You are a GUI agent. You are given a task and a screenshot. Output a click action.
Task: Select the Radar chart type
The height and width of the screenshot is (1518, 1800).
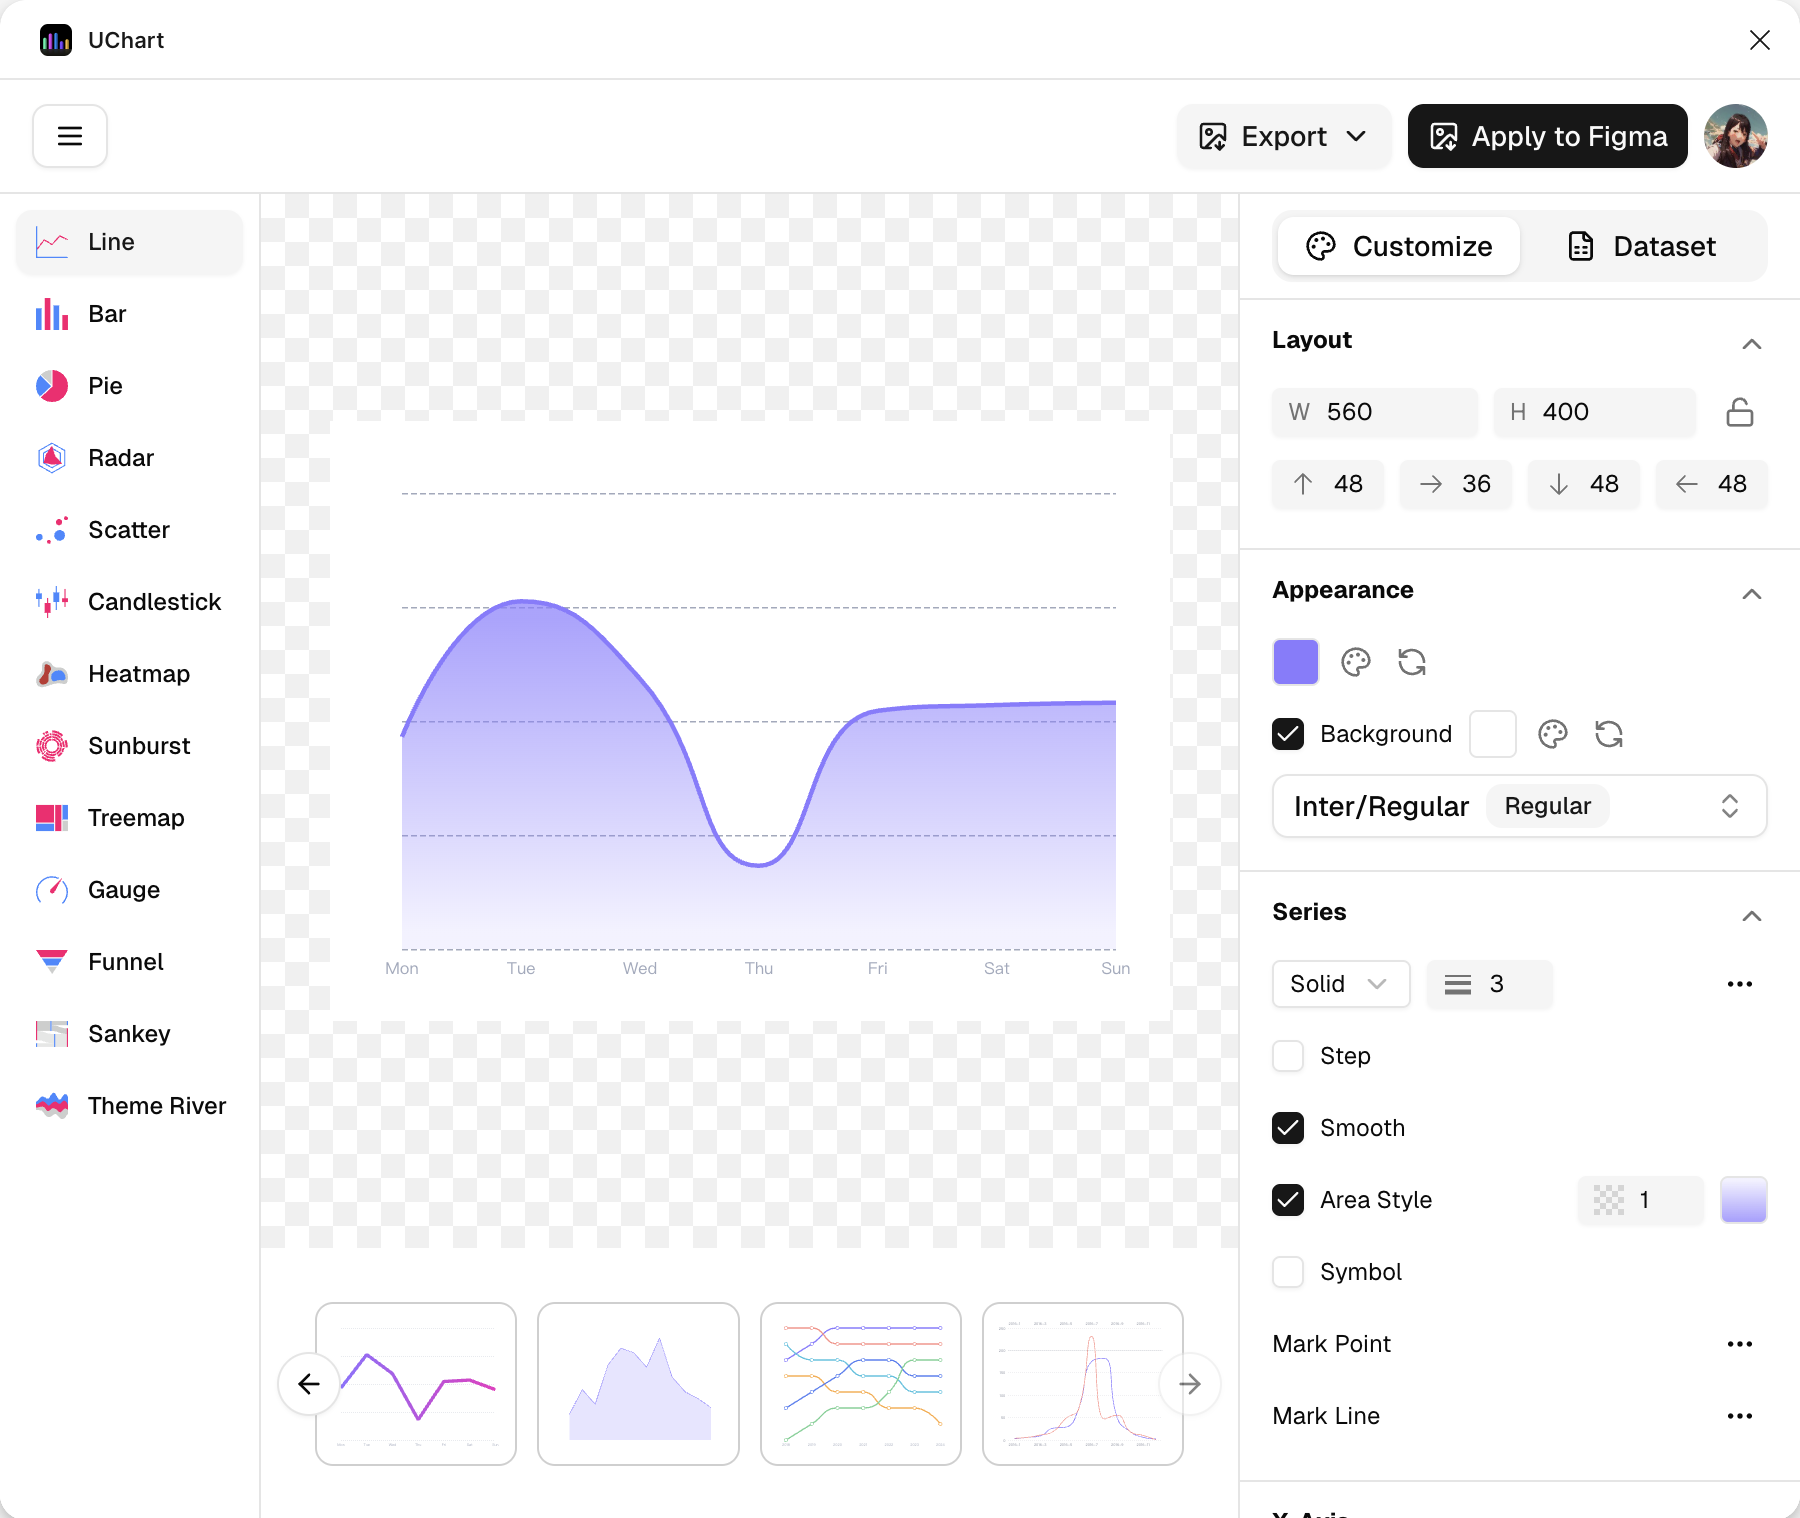pyautogui.click(x=120, y=458)
